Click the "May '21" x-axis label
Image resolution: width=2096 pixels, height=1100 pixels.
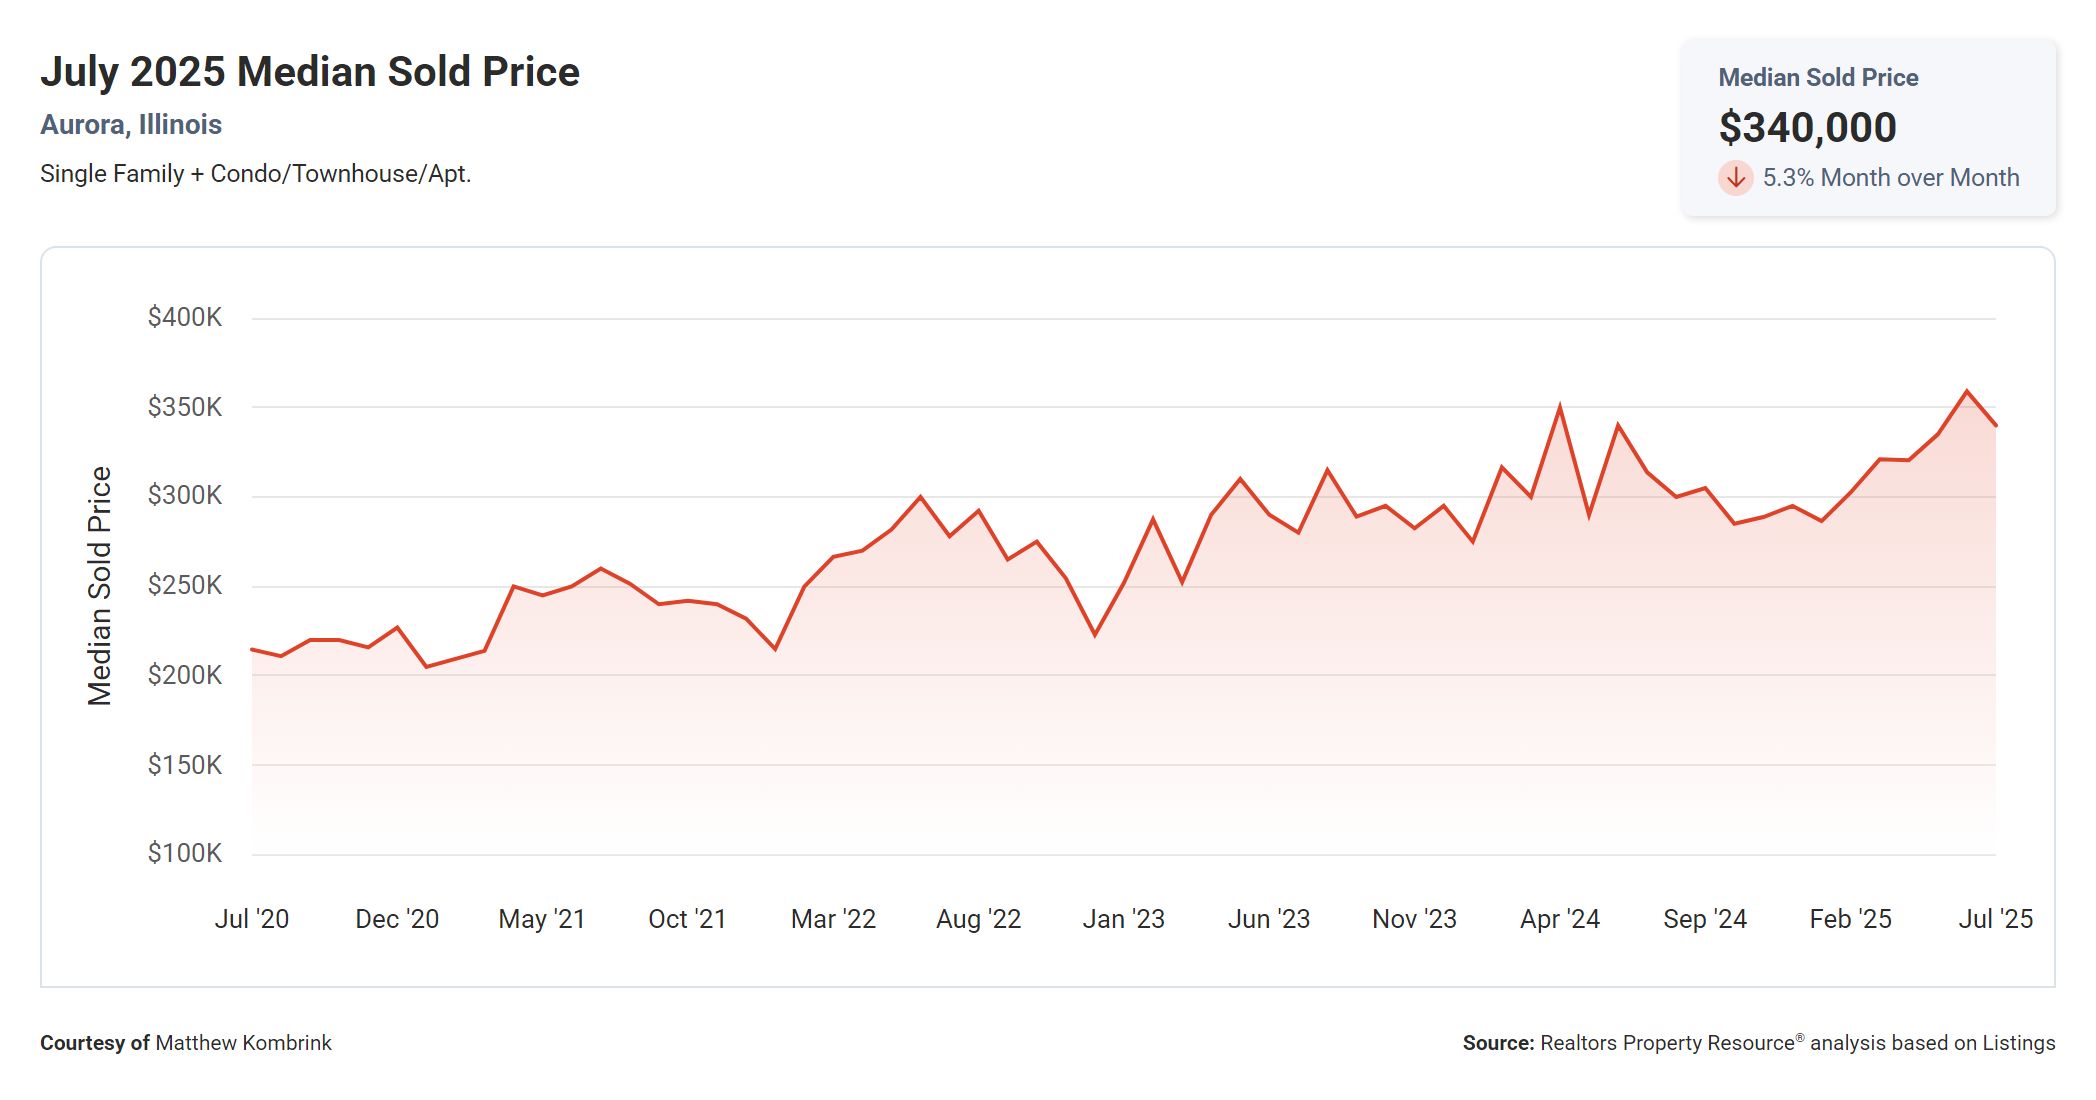(x=542, y=919)
